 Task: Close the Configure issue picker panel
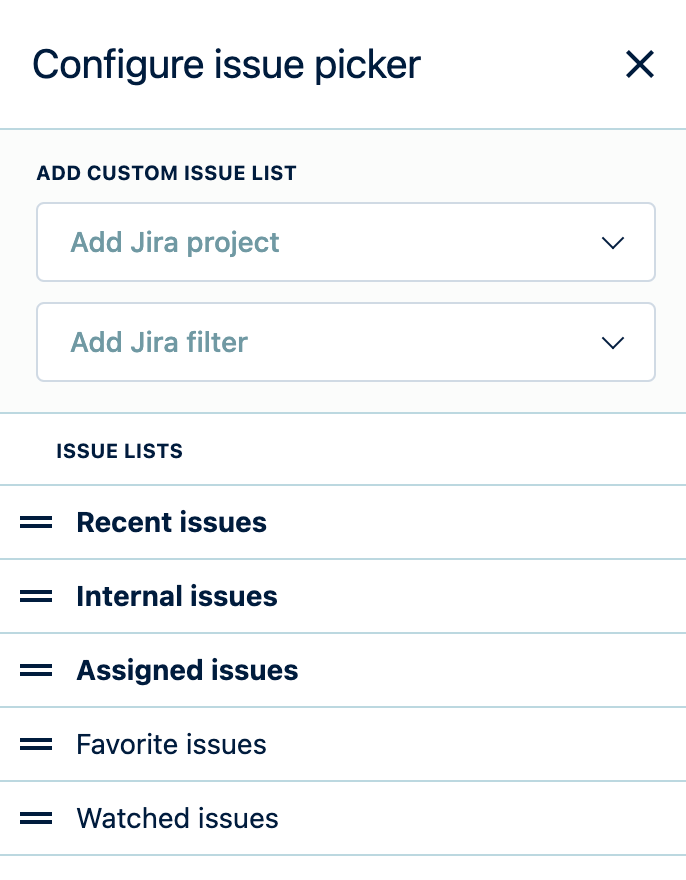(x=639, y=65)
